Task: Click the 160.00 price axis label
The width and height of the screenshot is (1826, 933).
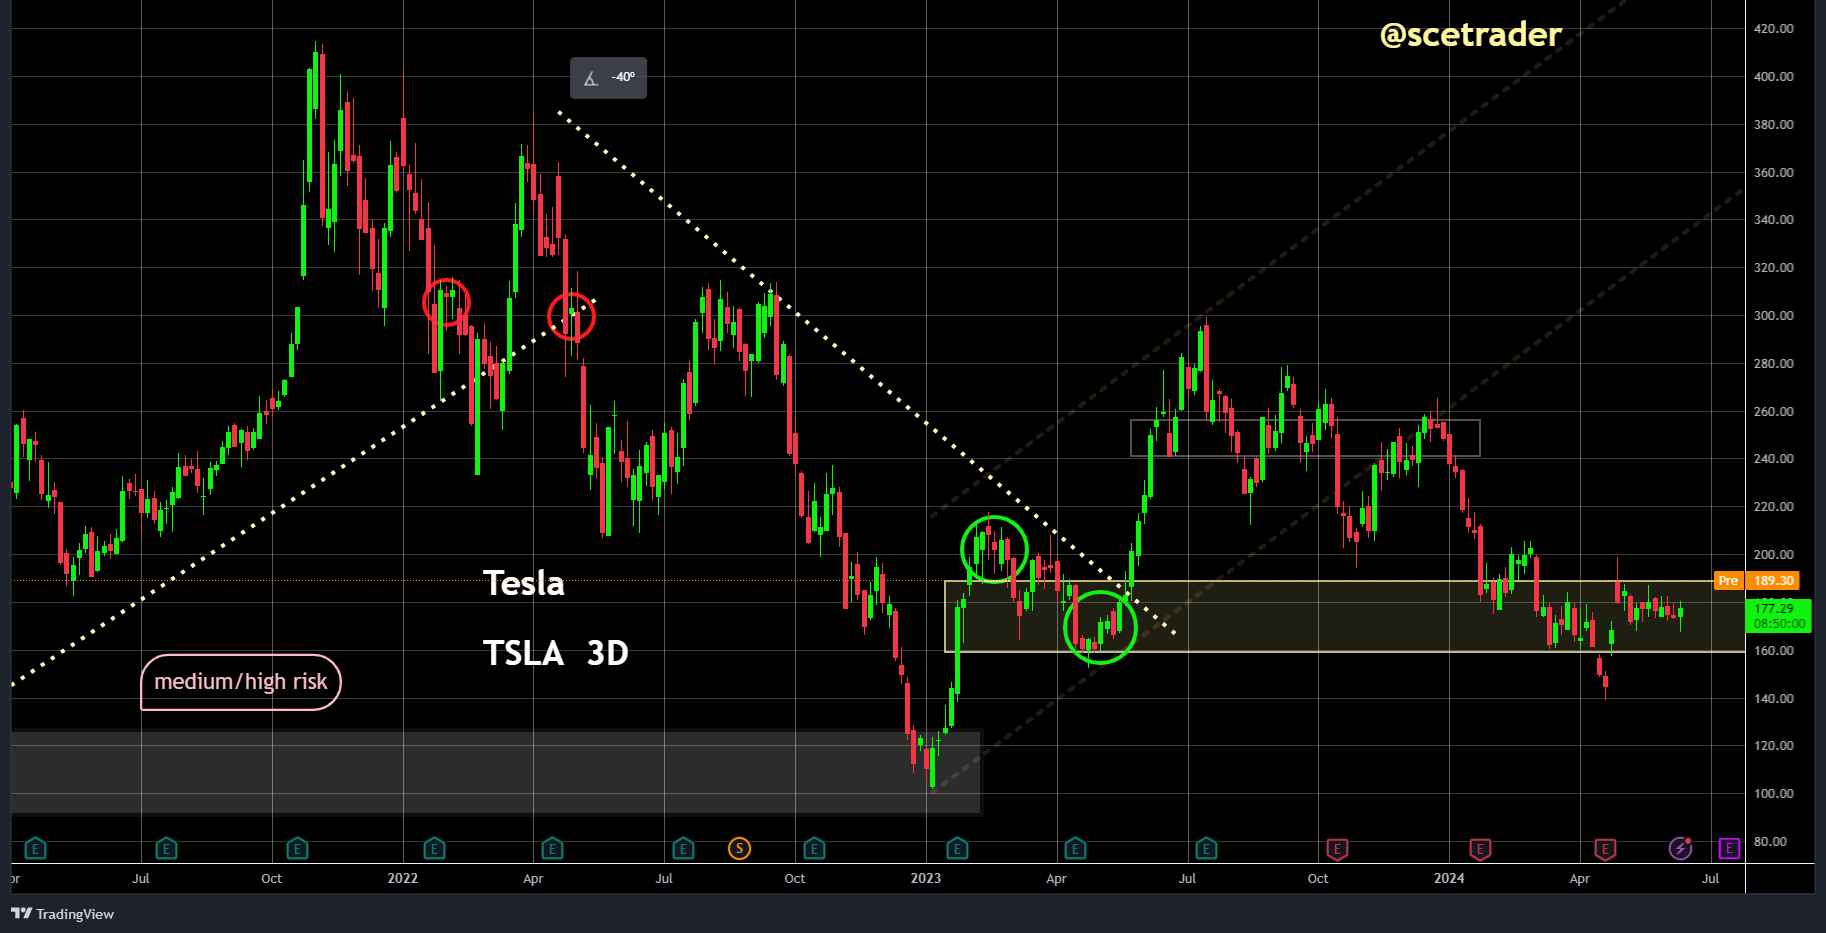Action: [1774, 651]
